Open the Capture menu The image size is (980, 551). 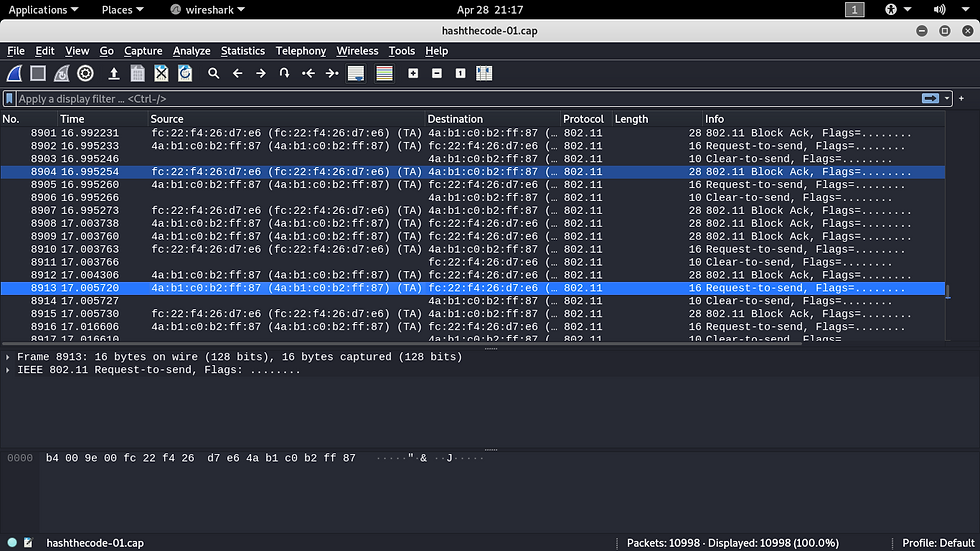[x=143, y=51]
